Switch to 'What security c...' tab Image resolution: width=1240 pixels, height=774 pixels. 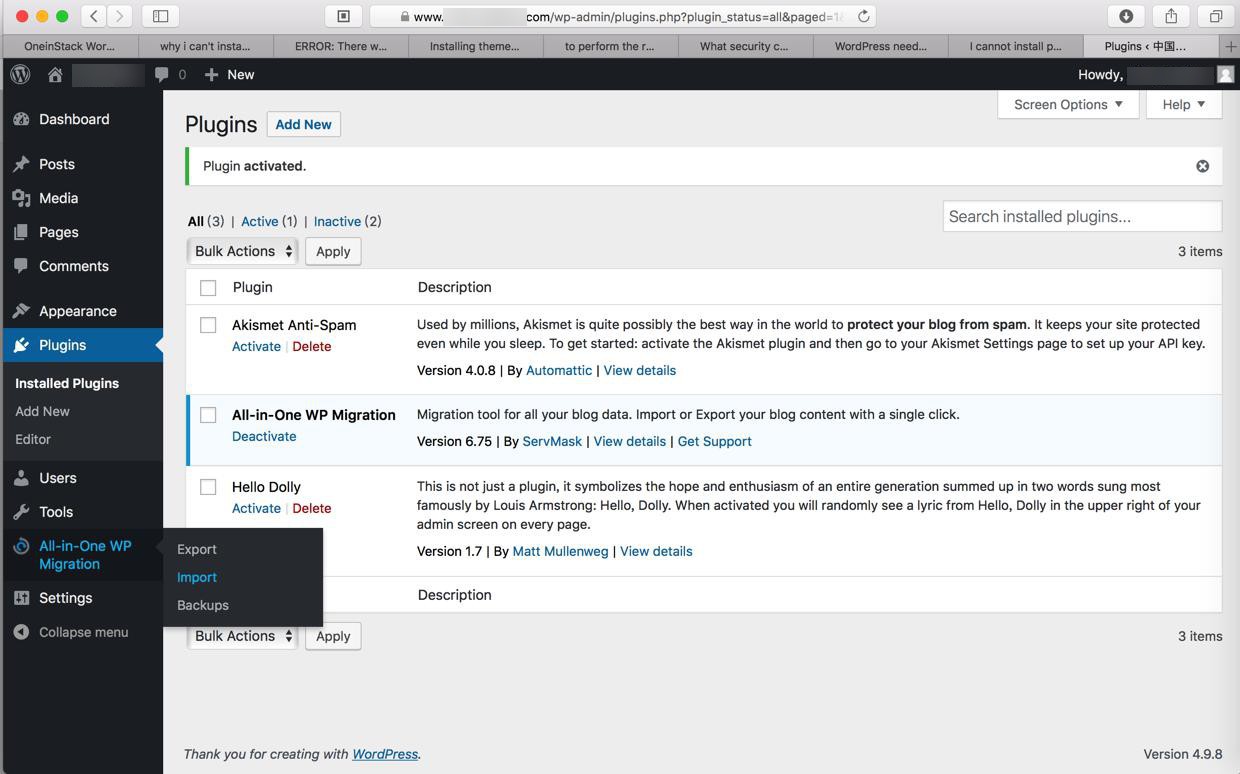coord(744,46)
